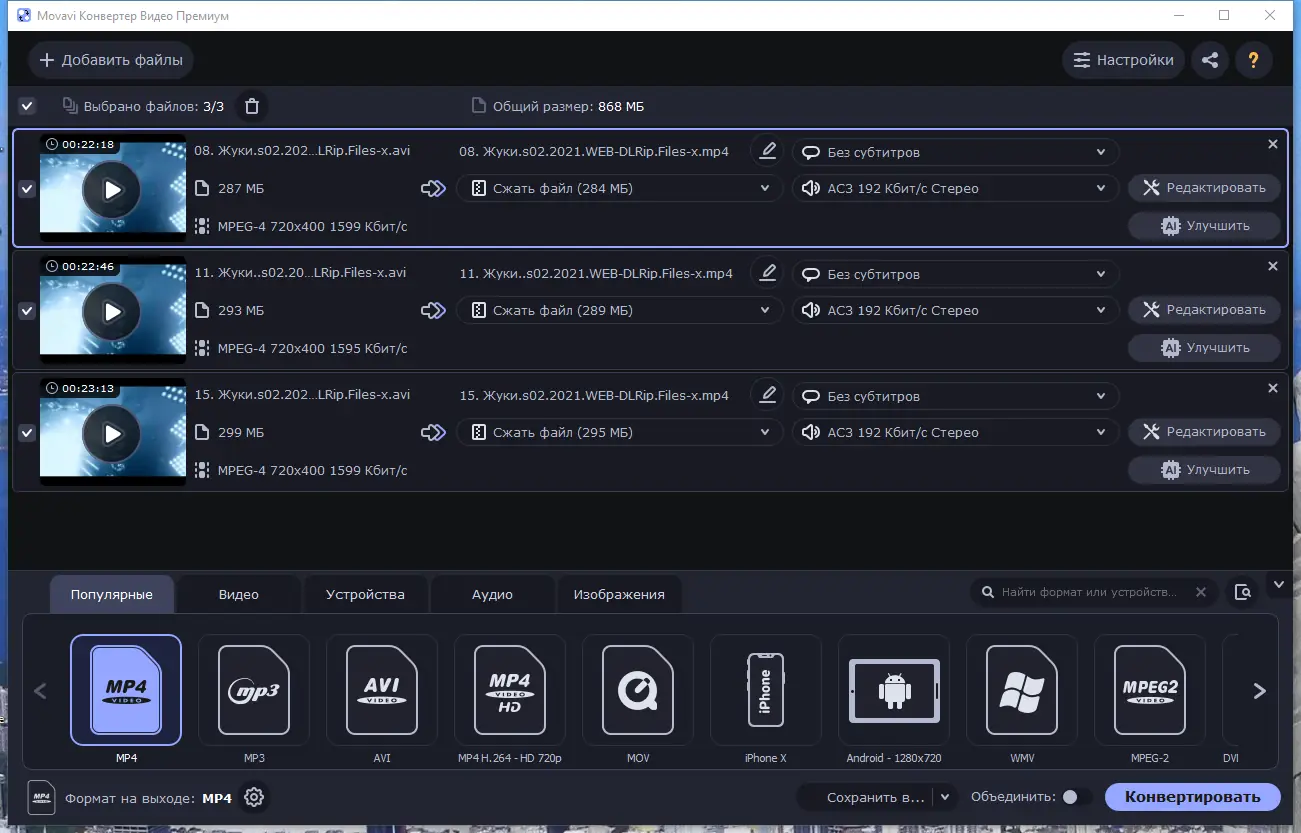1301x833 pixels.
Task: Open subtitles dropdown for file 11
Action: click(955, 274)
